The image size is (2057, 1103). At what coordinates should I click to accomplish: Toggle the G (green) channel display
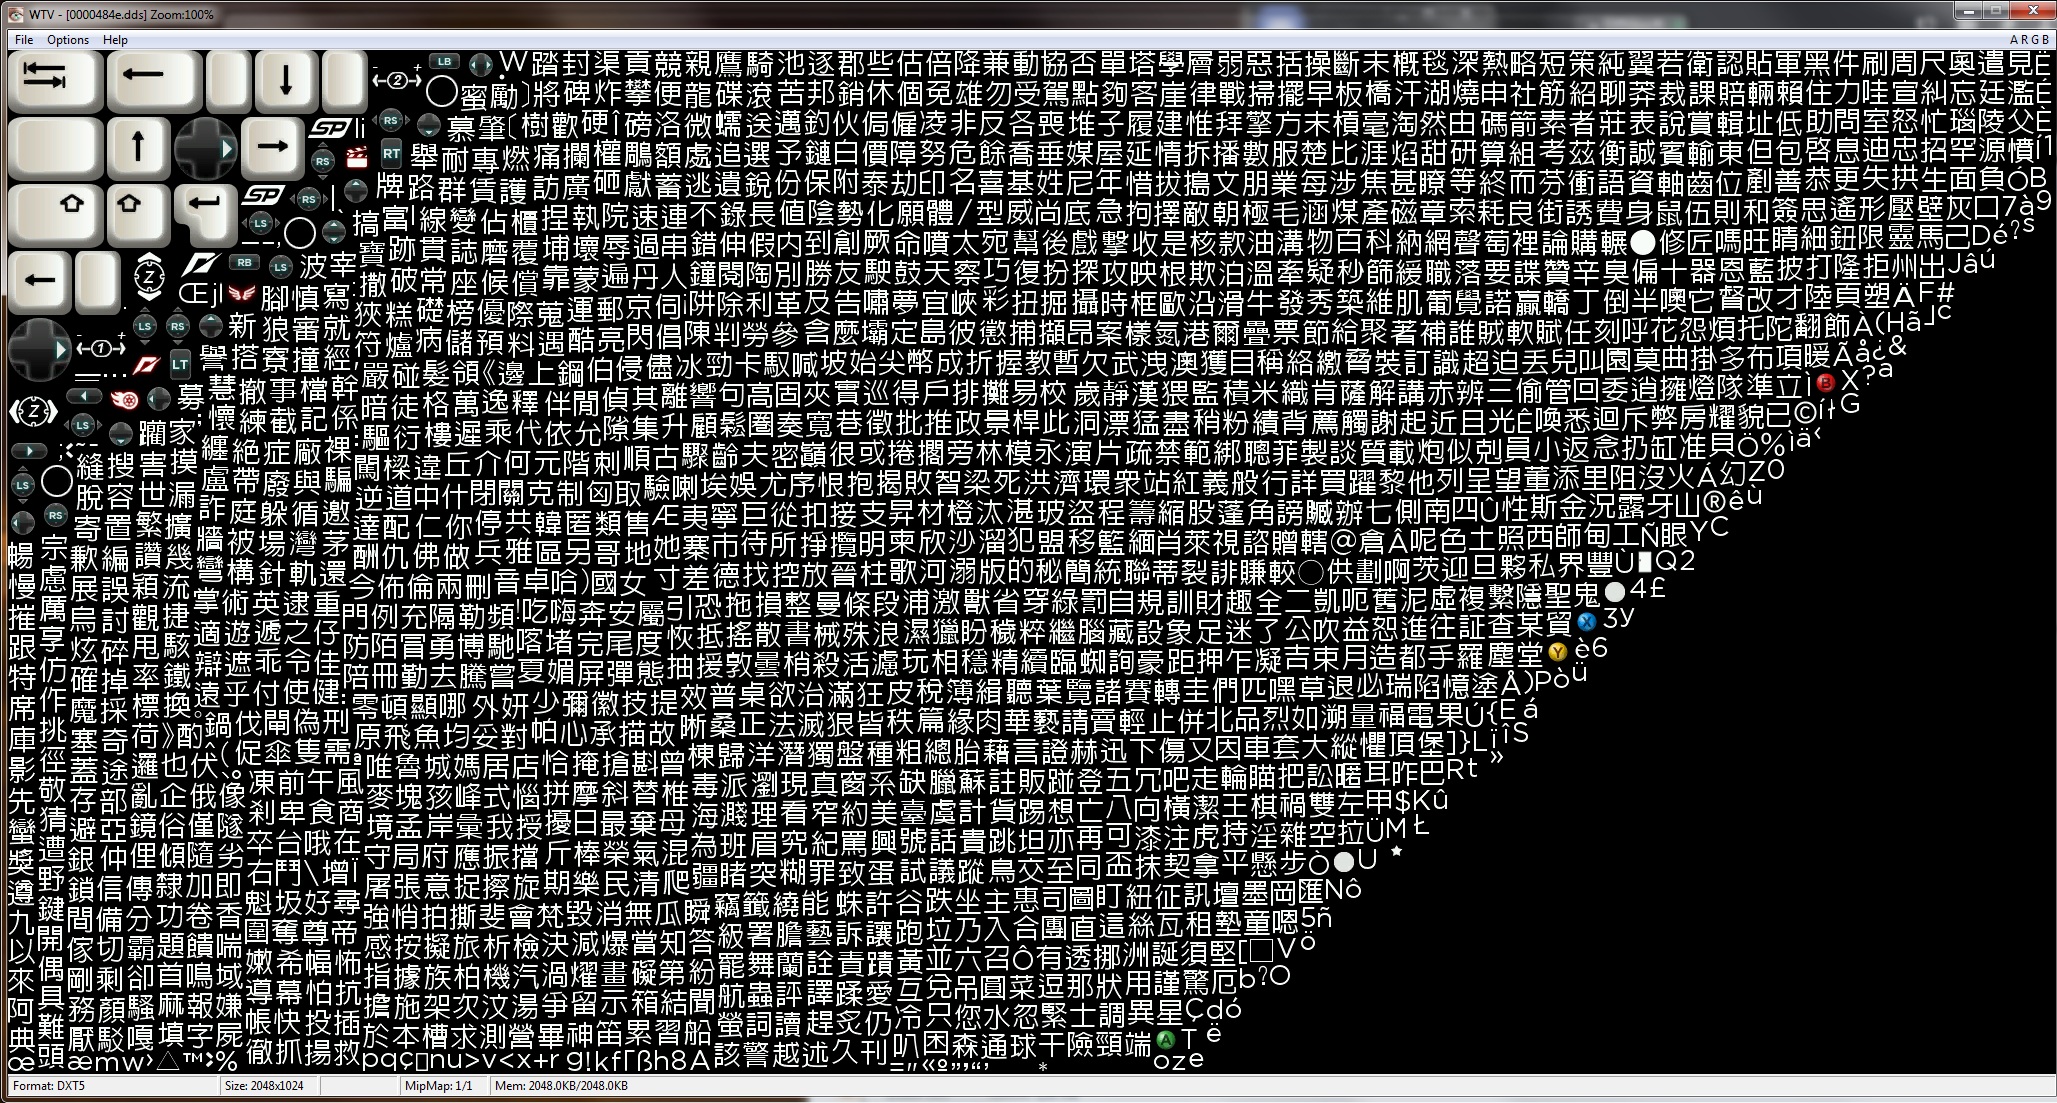[x=2035, y=40]
